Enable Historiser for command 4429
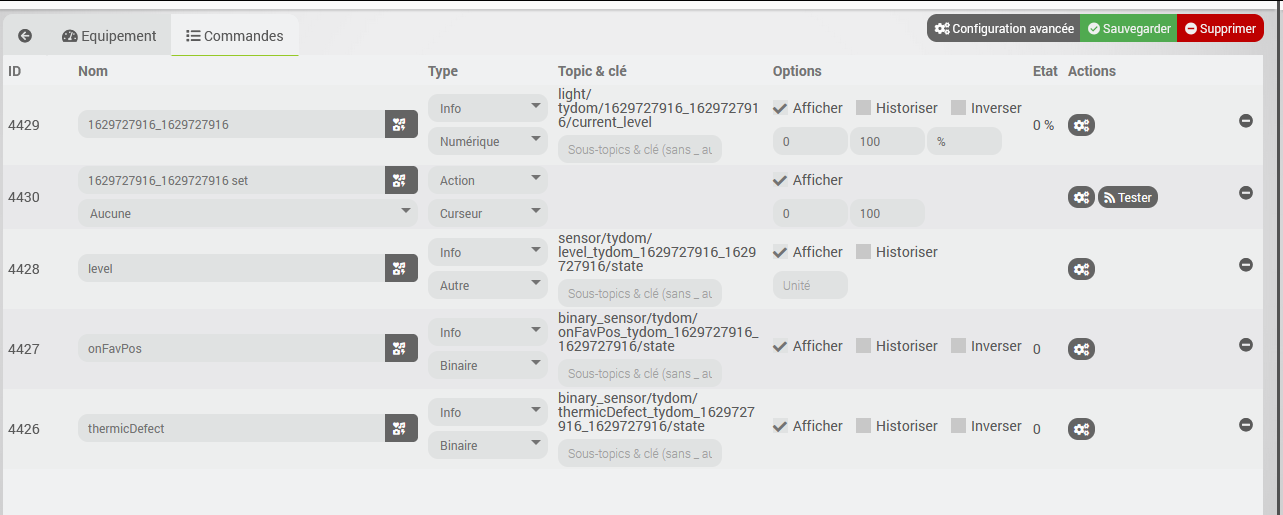The width and height of the screenshot is (1283, 515). click(x=863, y=108)
